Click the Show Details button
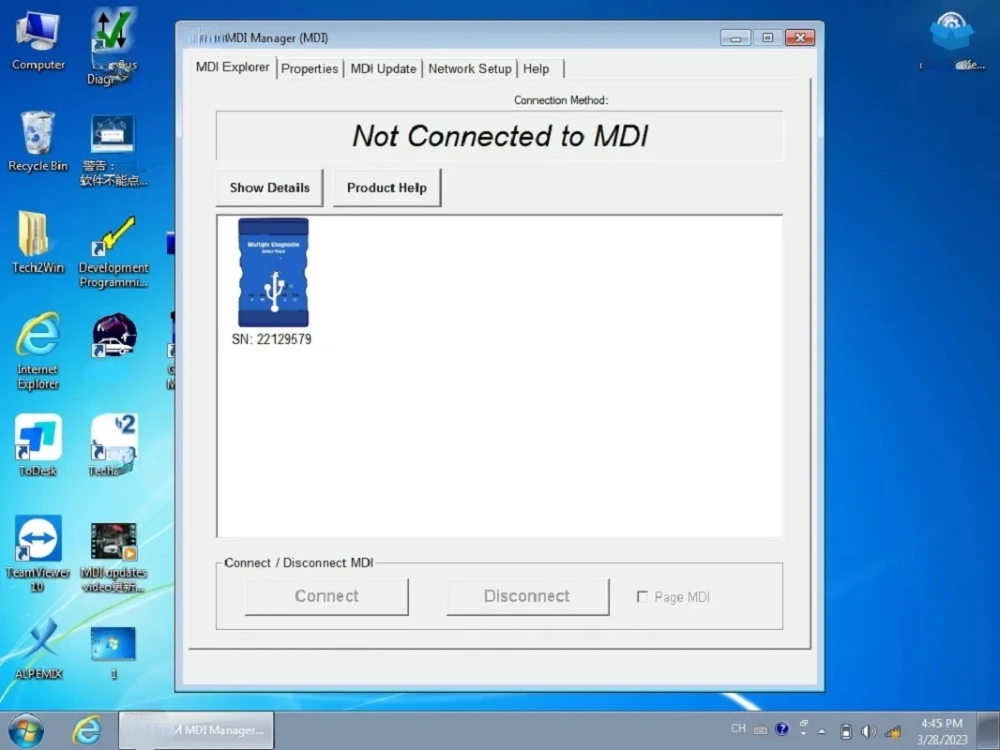The width and height of the screenshot is (1000, 750). point(269,188)
